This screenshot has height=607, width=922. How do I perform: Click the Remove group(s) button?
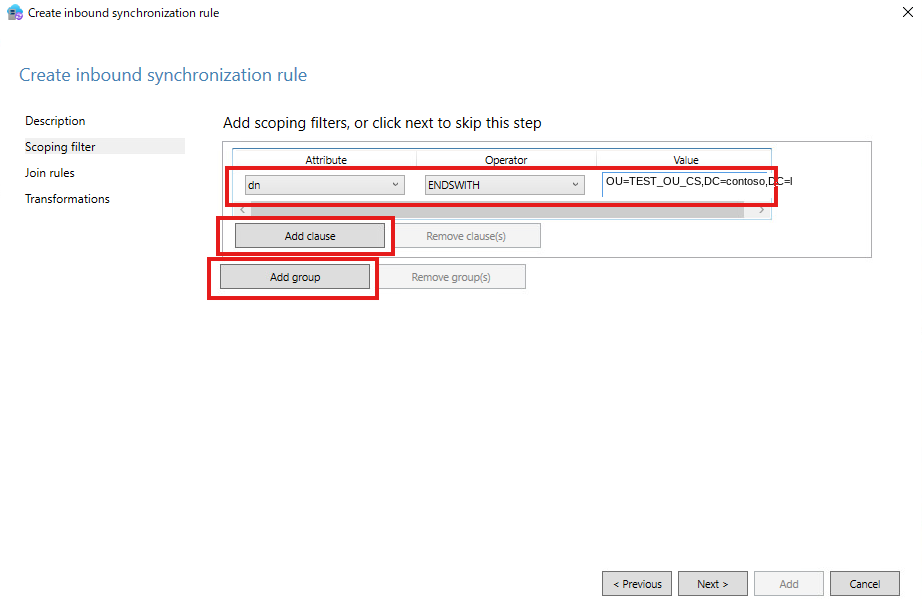[451, 277]
